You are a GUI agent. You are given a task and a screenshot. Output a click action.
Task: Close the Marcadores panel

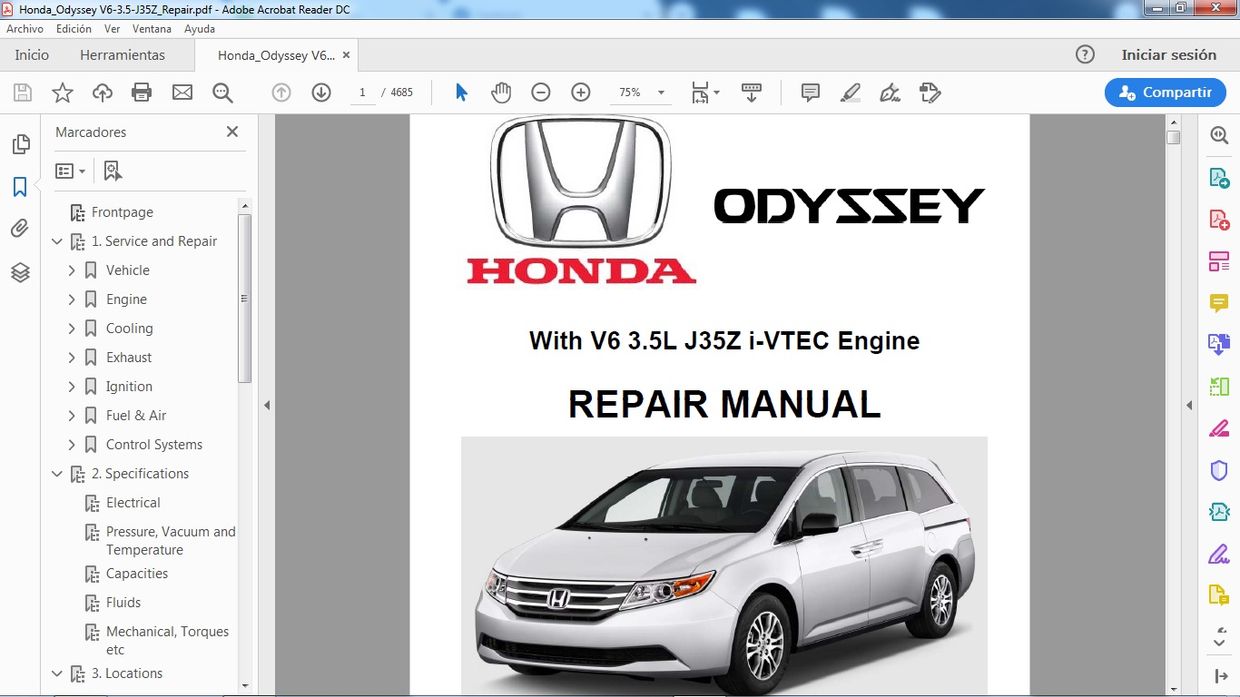232,132
